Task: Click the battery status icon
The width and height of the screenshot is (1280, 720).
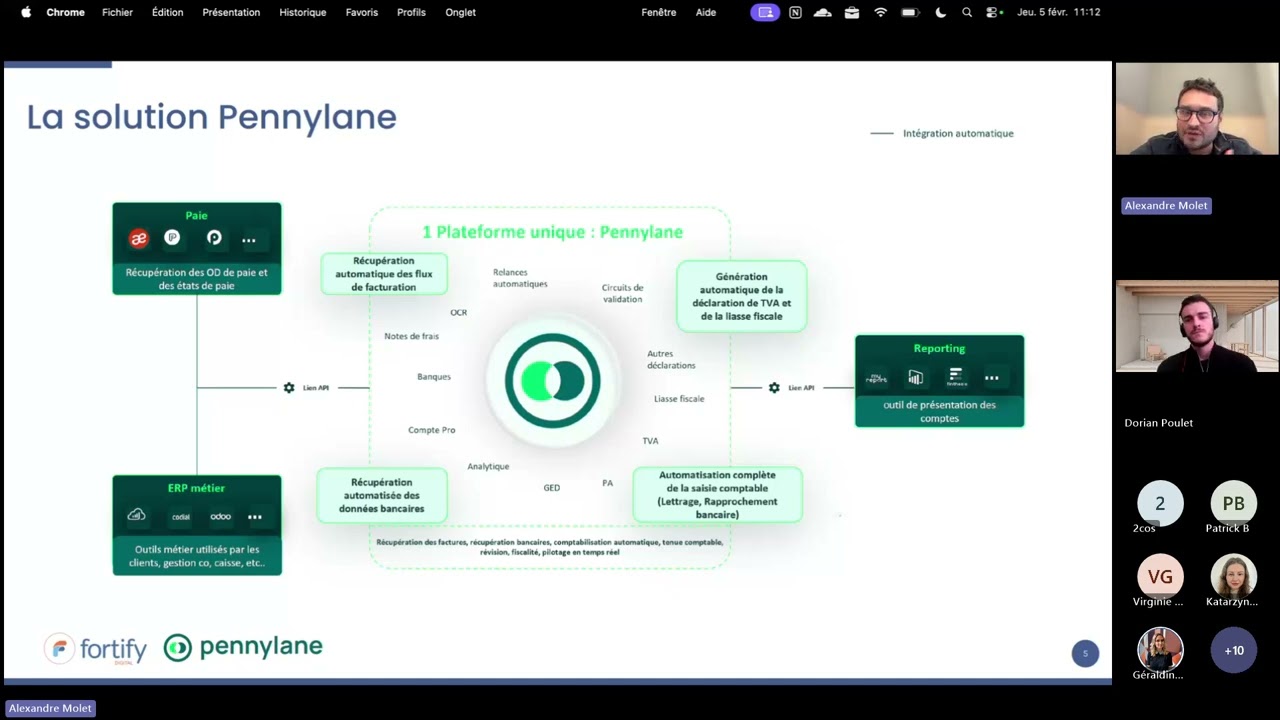Action: coord(910,12)
